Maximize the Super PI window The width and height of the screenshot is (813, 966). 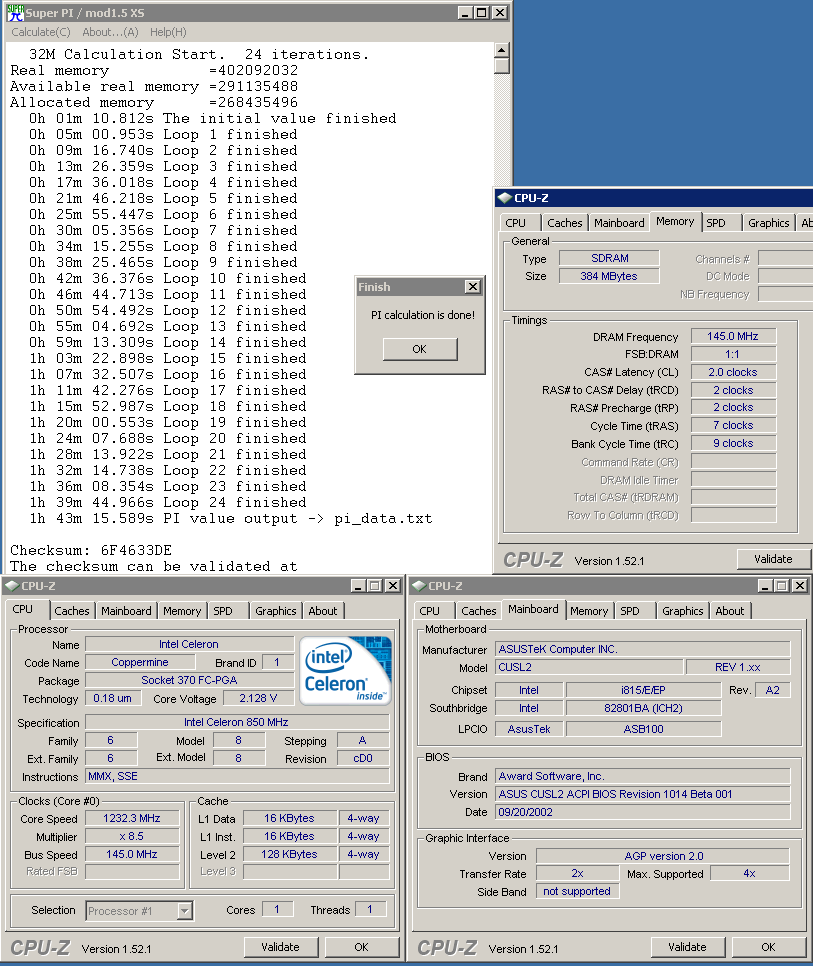click(x=481, y=13)
